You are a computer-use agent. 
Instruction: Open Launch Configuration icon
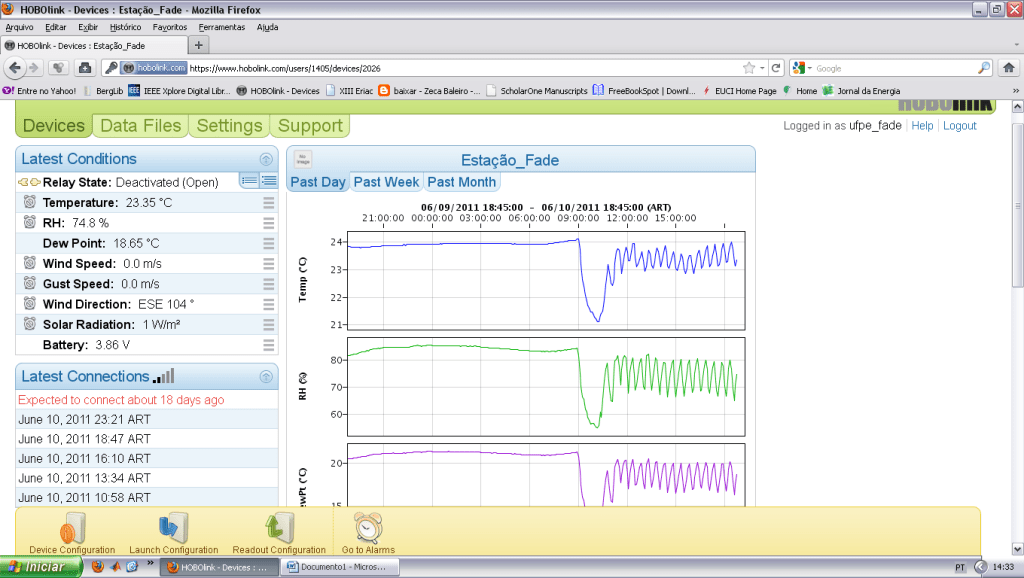172,528
